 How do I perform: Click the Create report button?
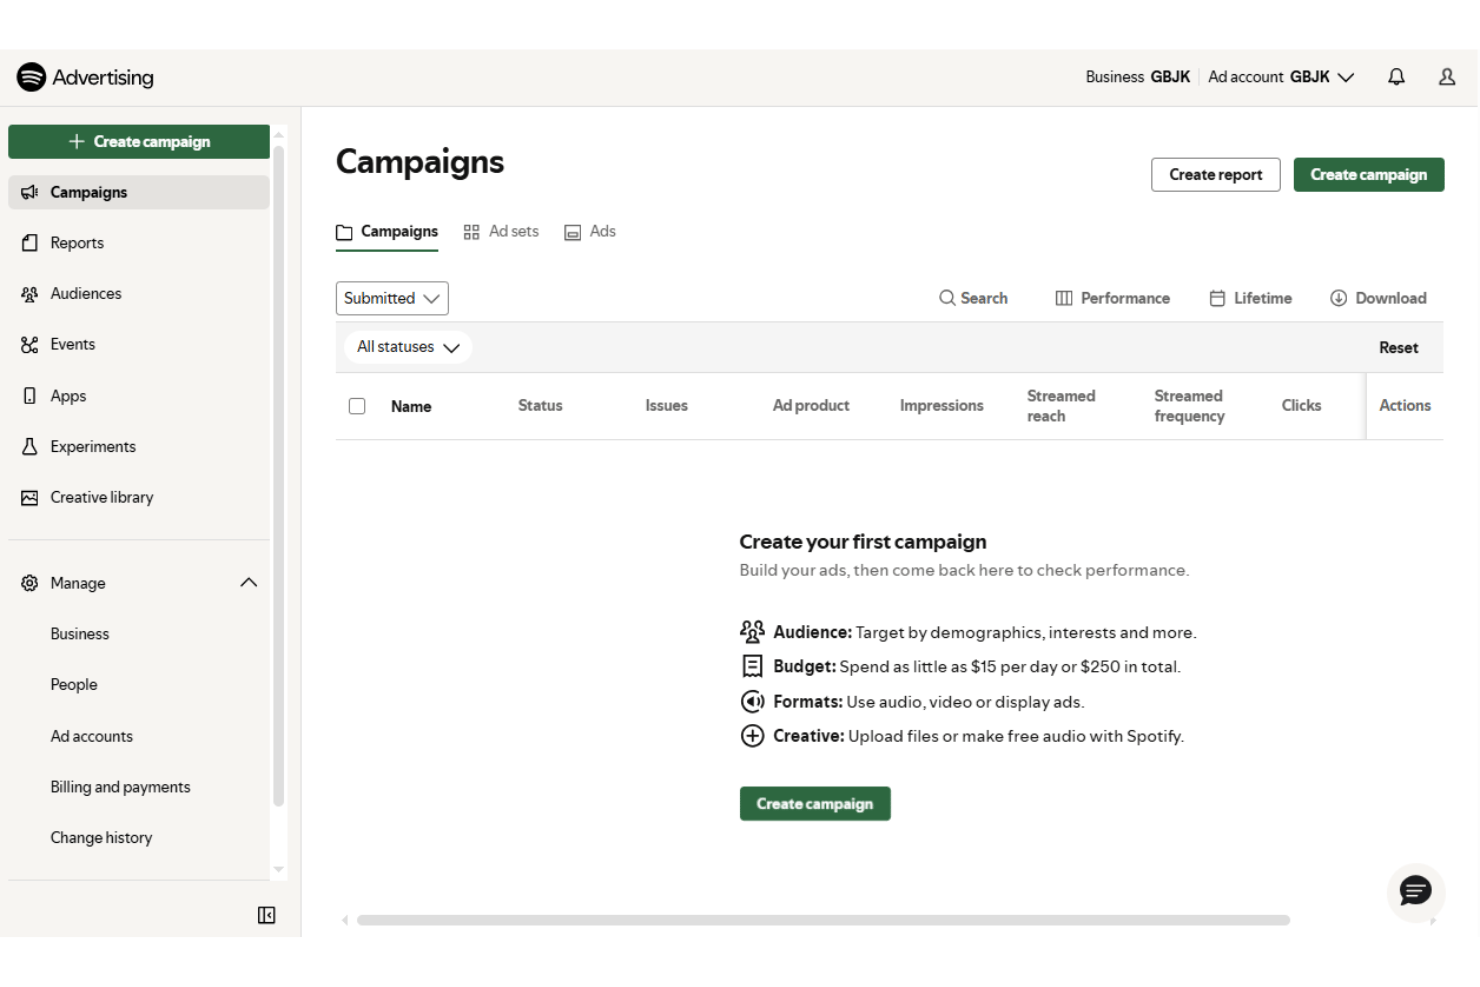1215,175
